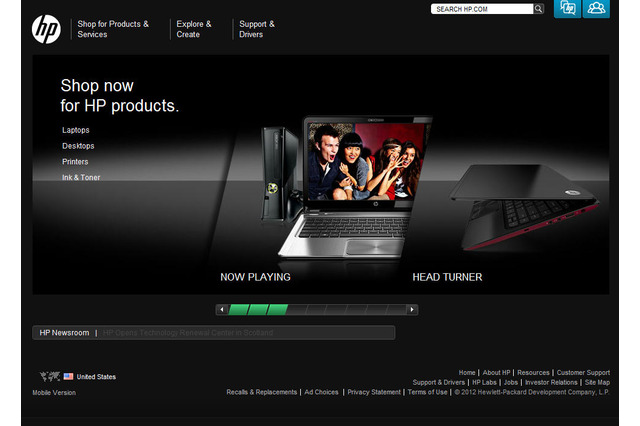
Task: Select the last dark carousel segment
Action: pyautogui.click(x=395, y=310)
